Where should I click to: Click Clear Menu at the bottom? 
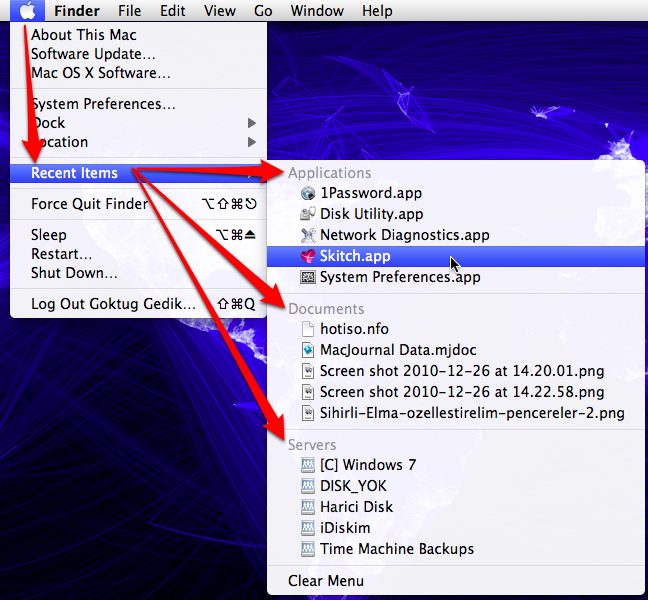coord(325,581)
